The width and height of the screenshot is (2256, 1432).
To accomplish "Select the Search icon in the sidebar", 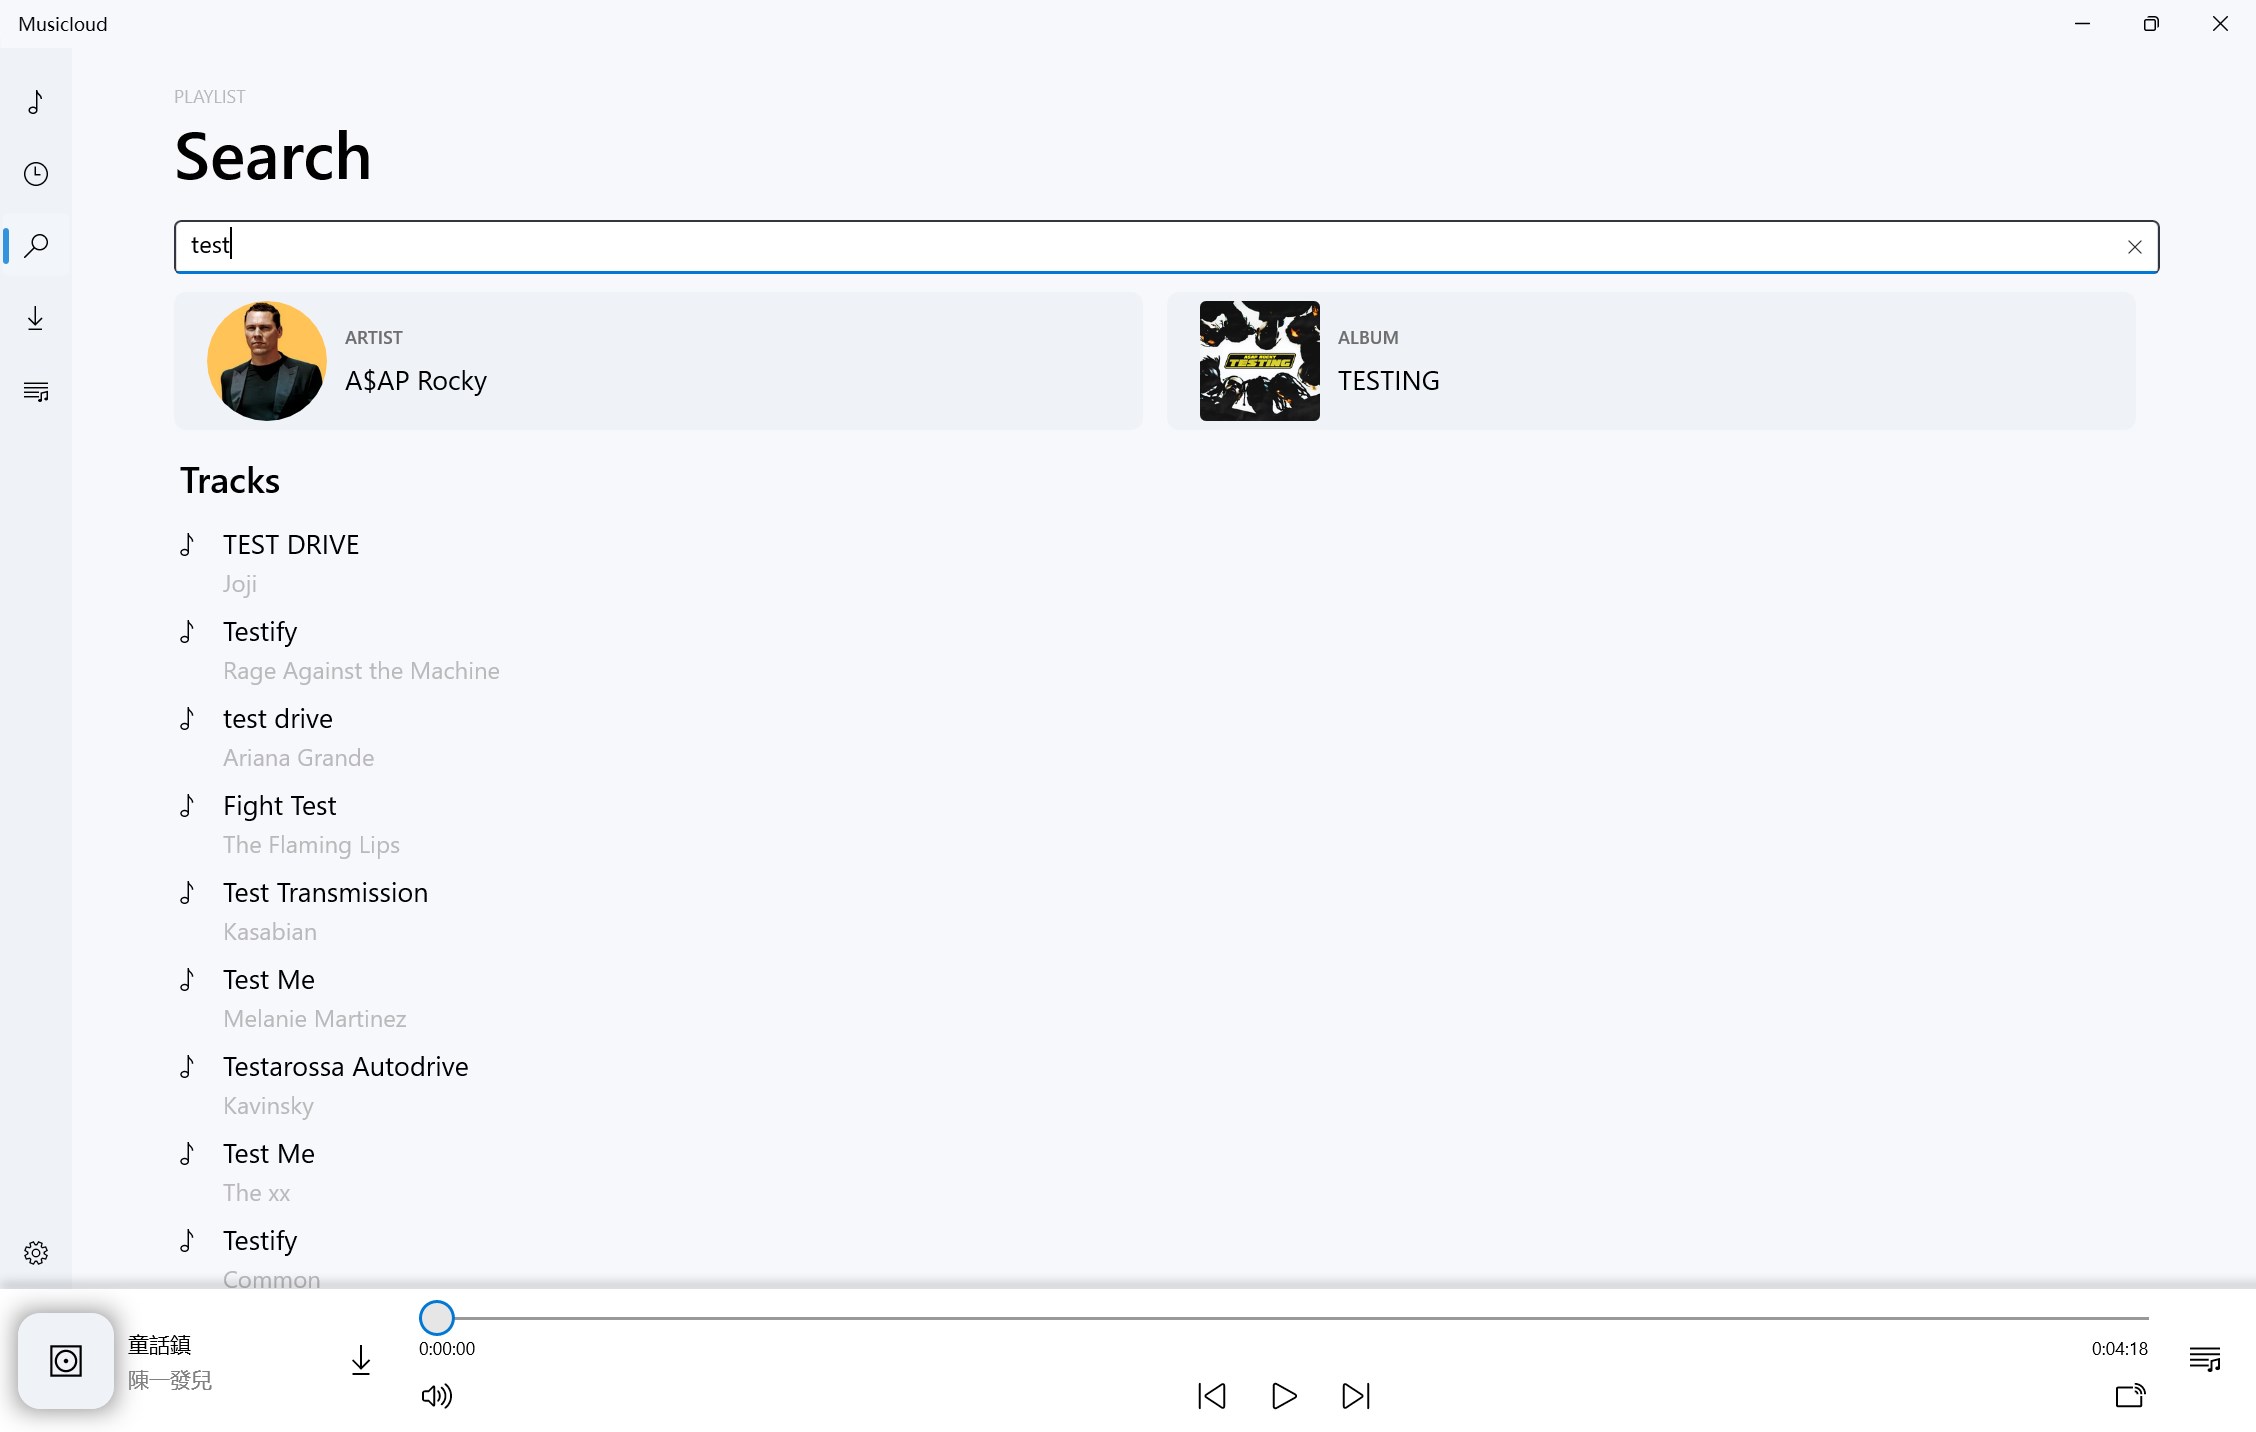I will tap(36, 246).
